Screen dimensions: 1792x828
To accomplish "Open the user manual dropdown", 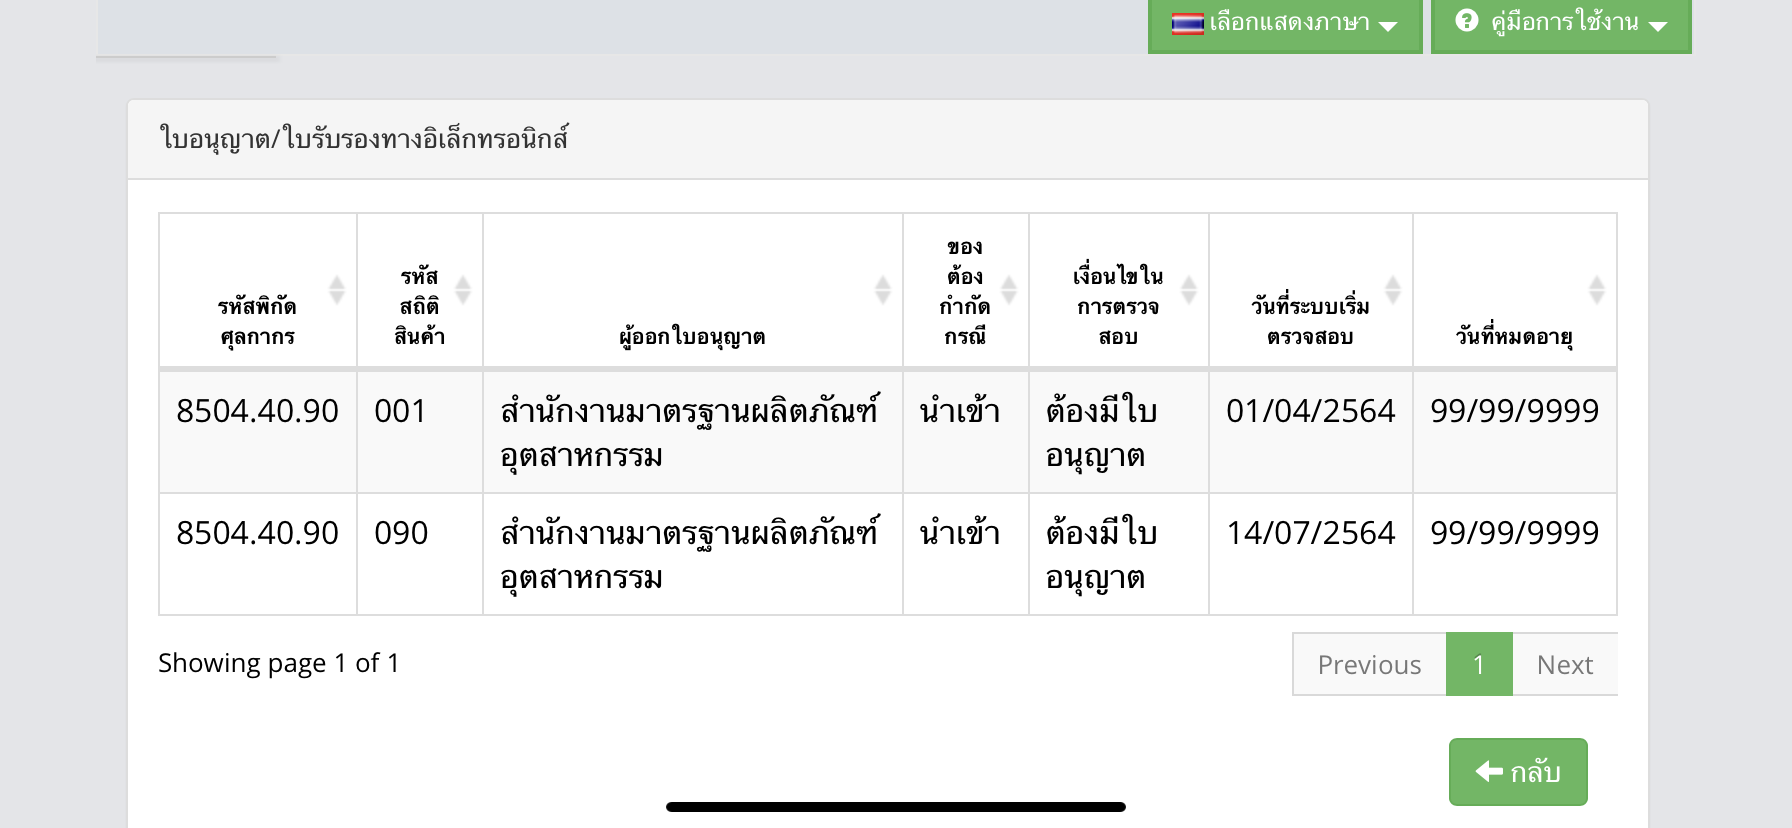I will (1561, 24).
